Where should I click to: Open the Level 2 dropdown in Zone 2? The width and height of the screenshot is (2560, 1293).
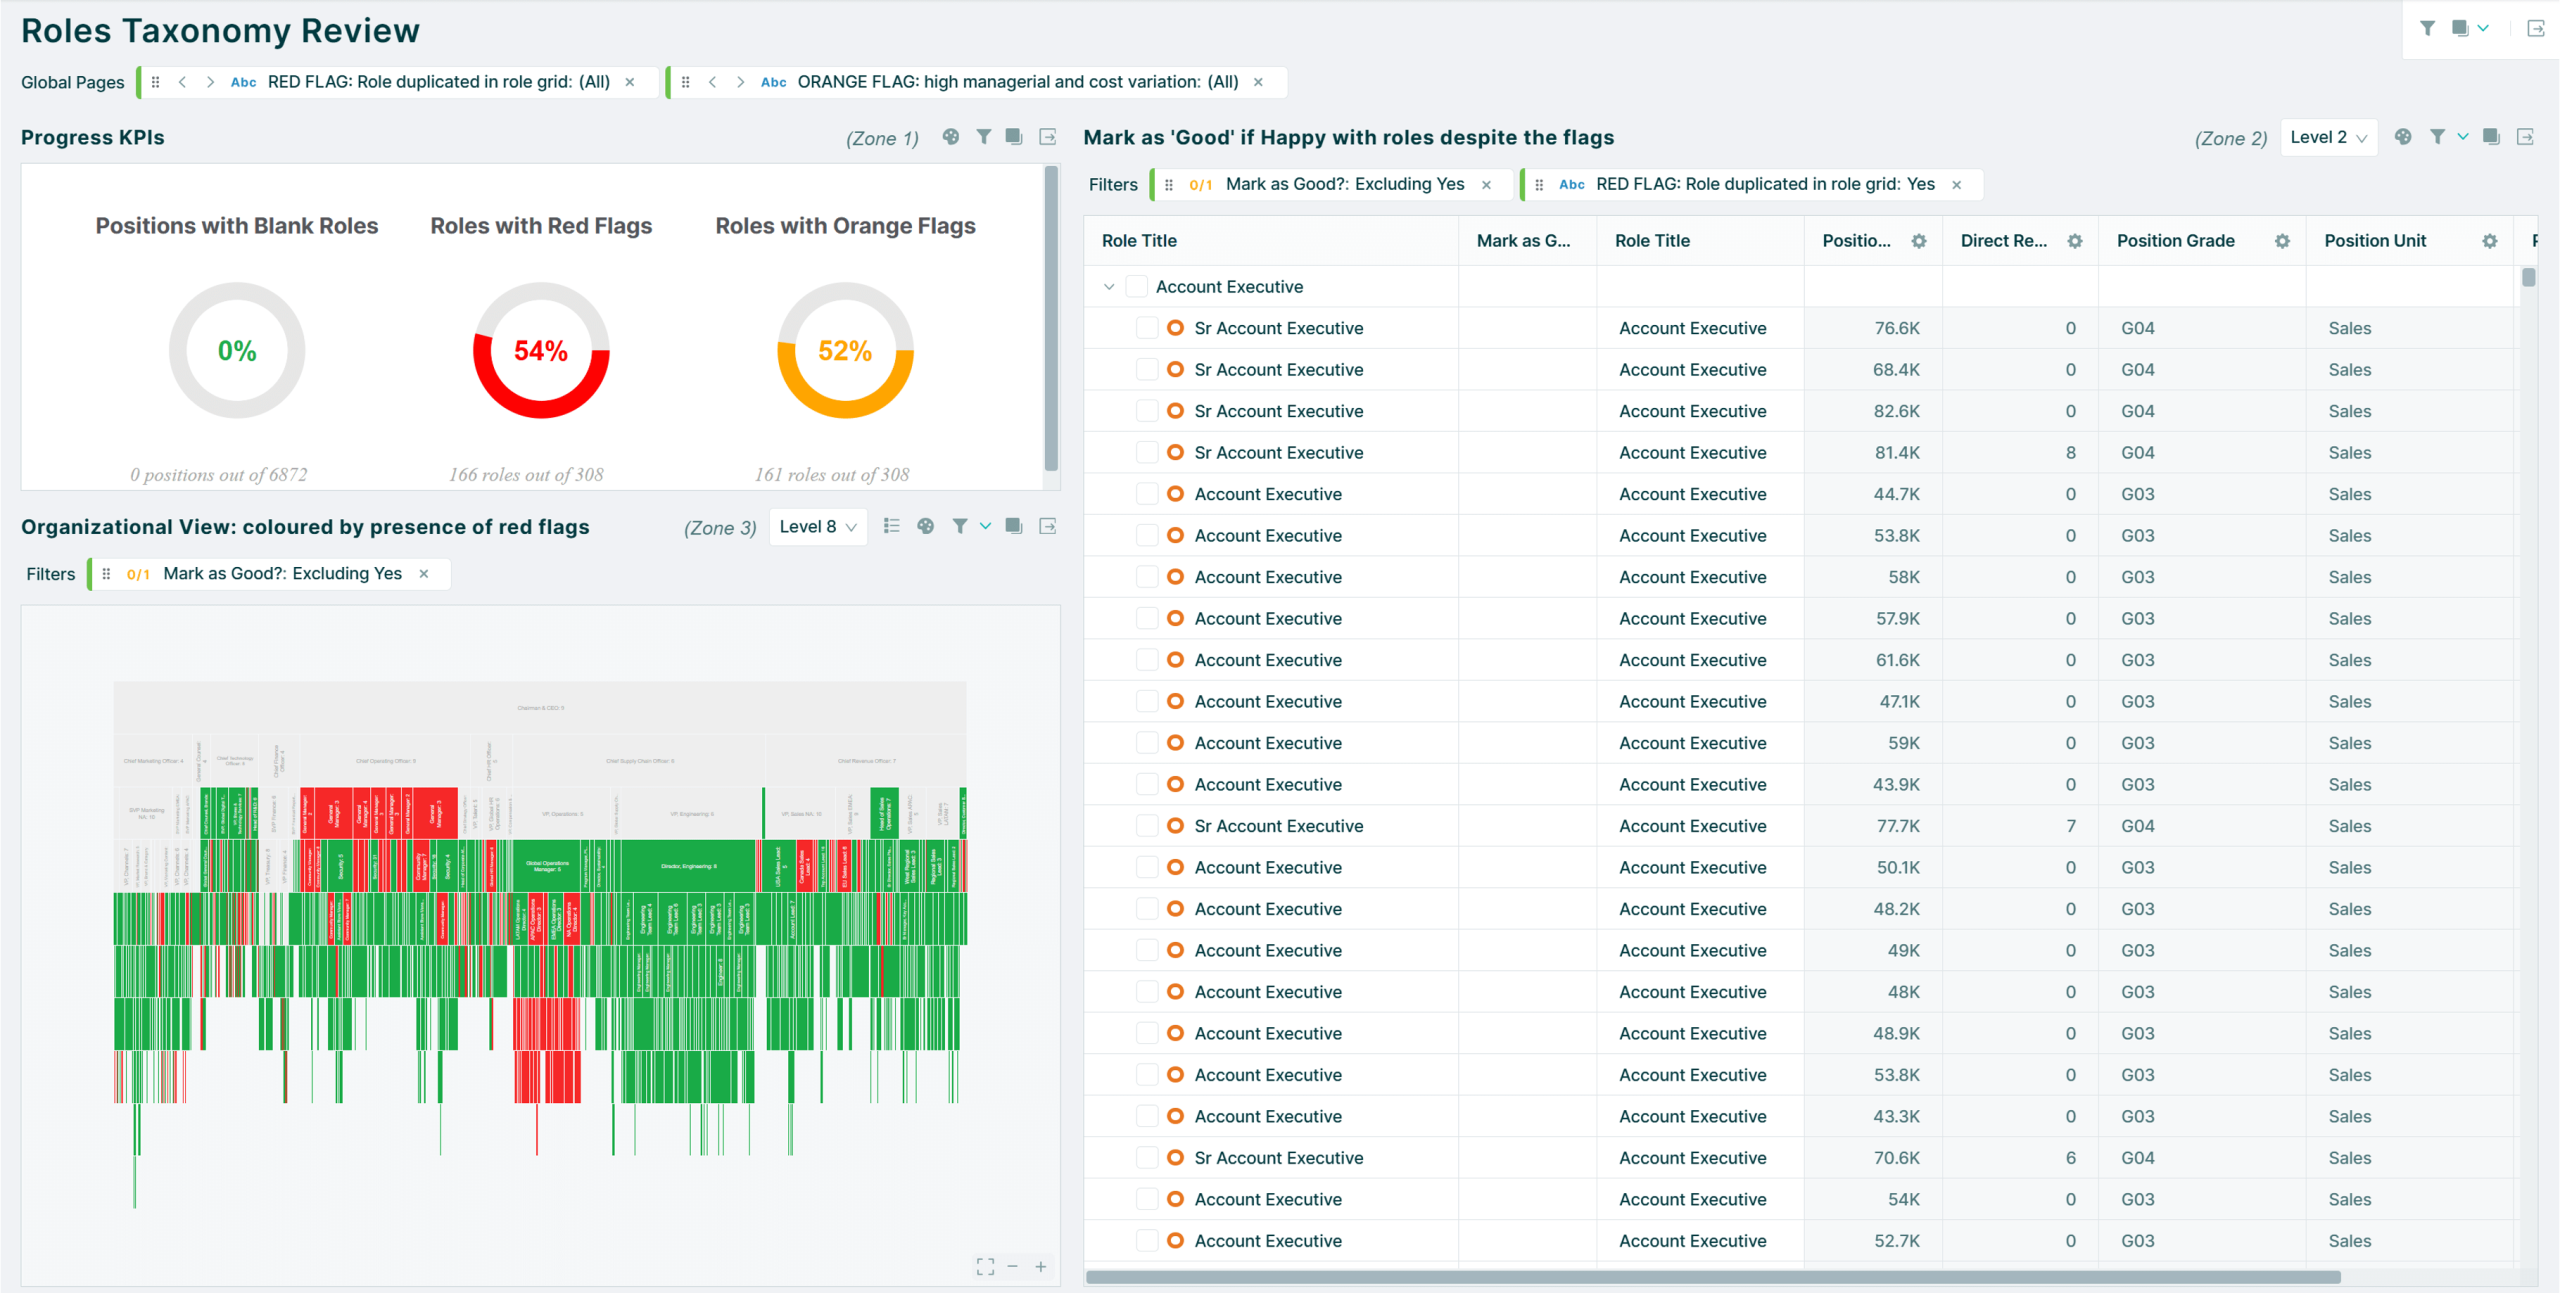coord(2329,137)
